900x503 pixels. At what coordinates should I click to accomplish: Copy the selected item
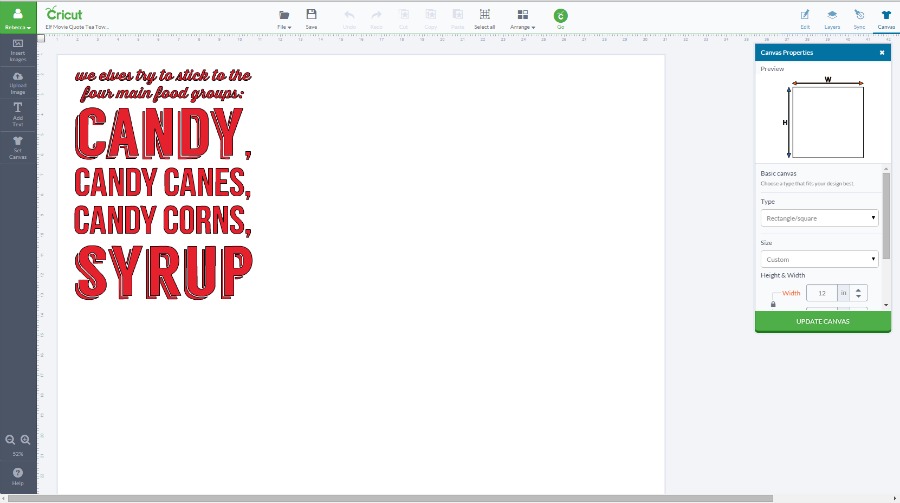430,19
